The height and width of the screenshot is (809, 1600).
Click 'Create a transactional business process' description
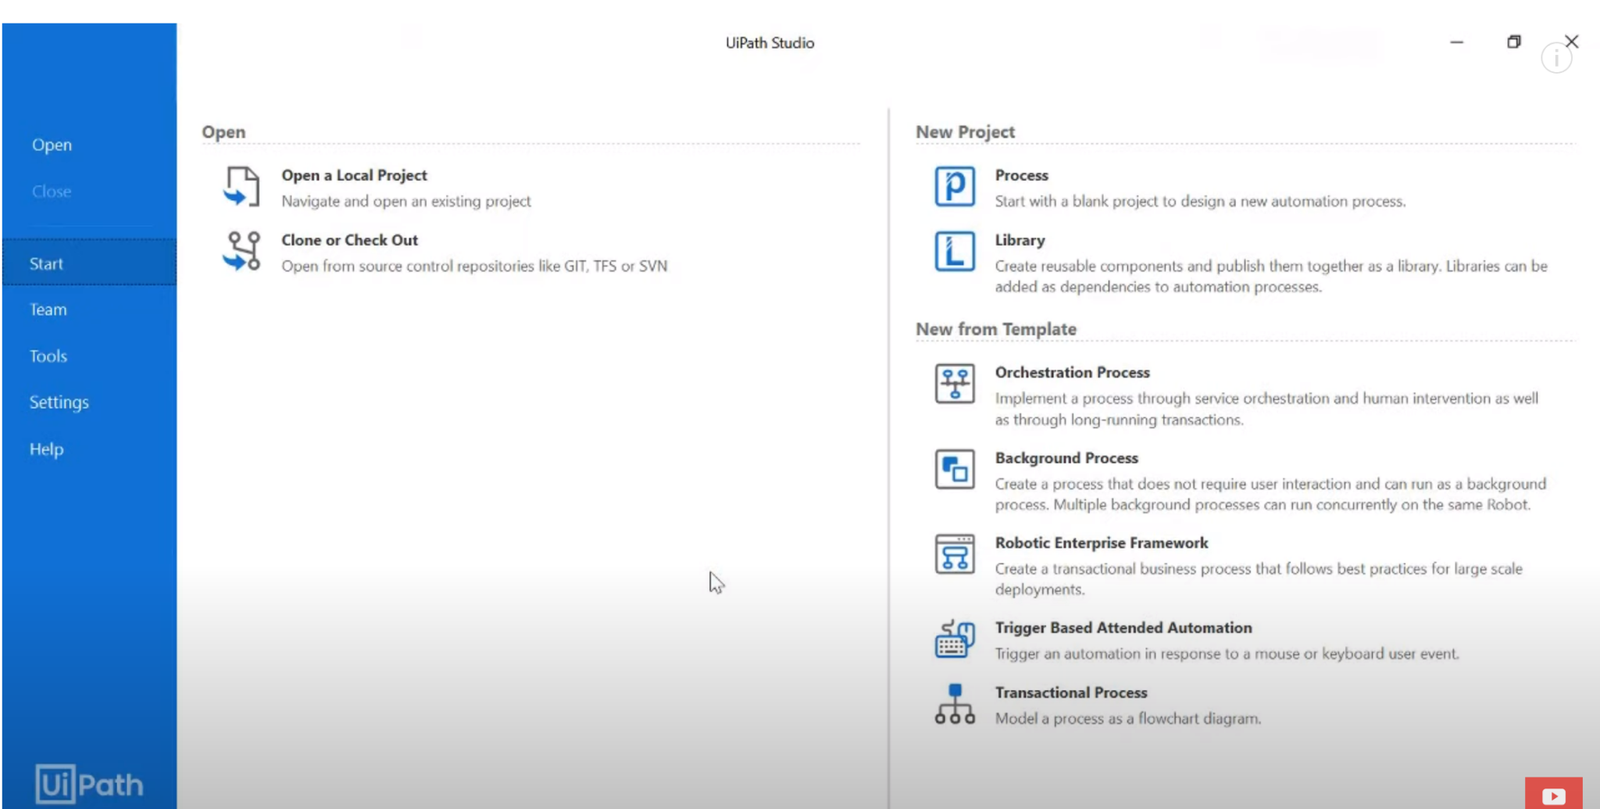(1259, 579)
